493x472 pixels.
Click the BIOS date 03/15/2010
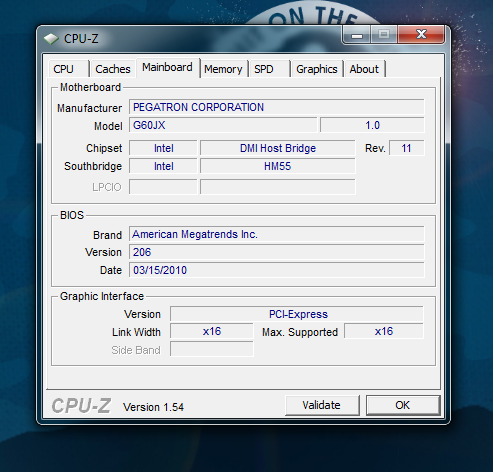pyautogui.click(x=277, y=270)
